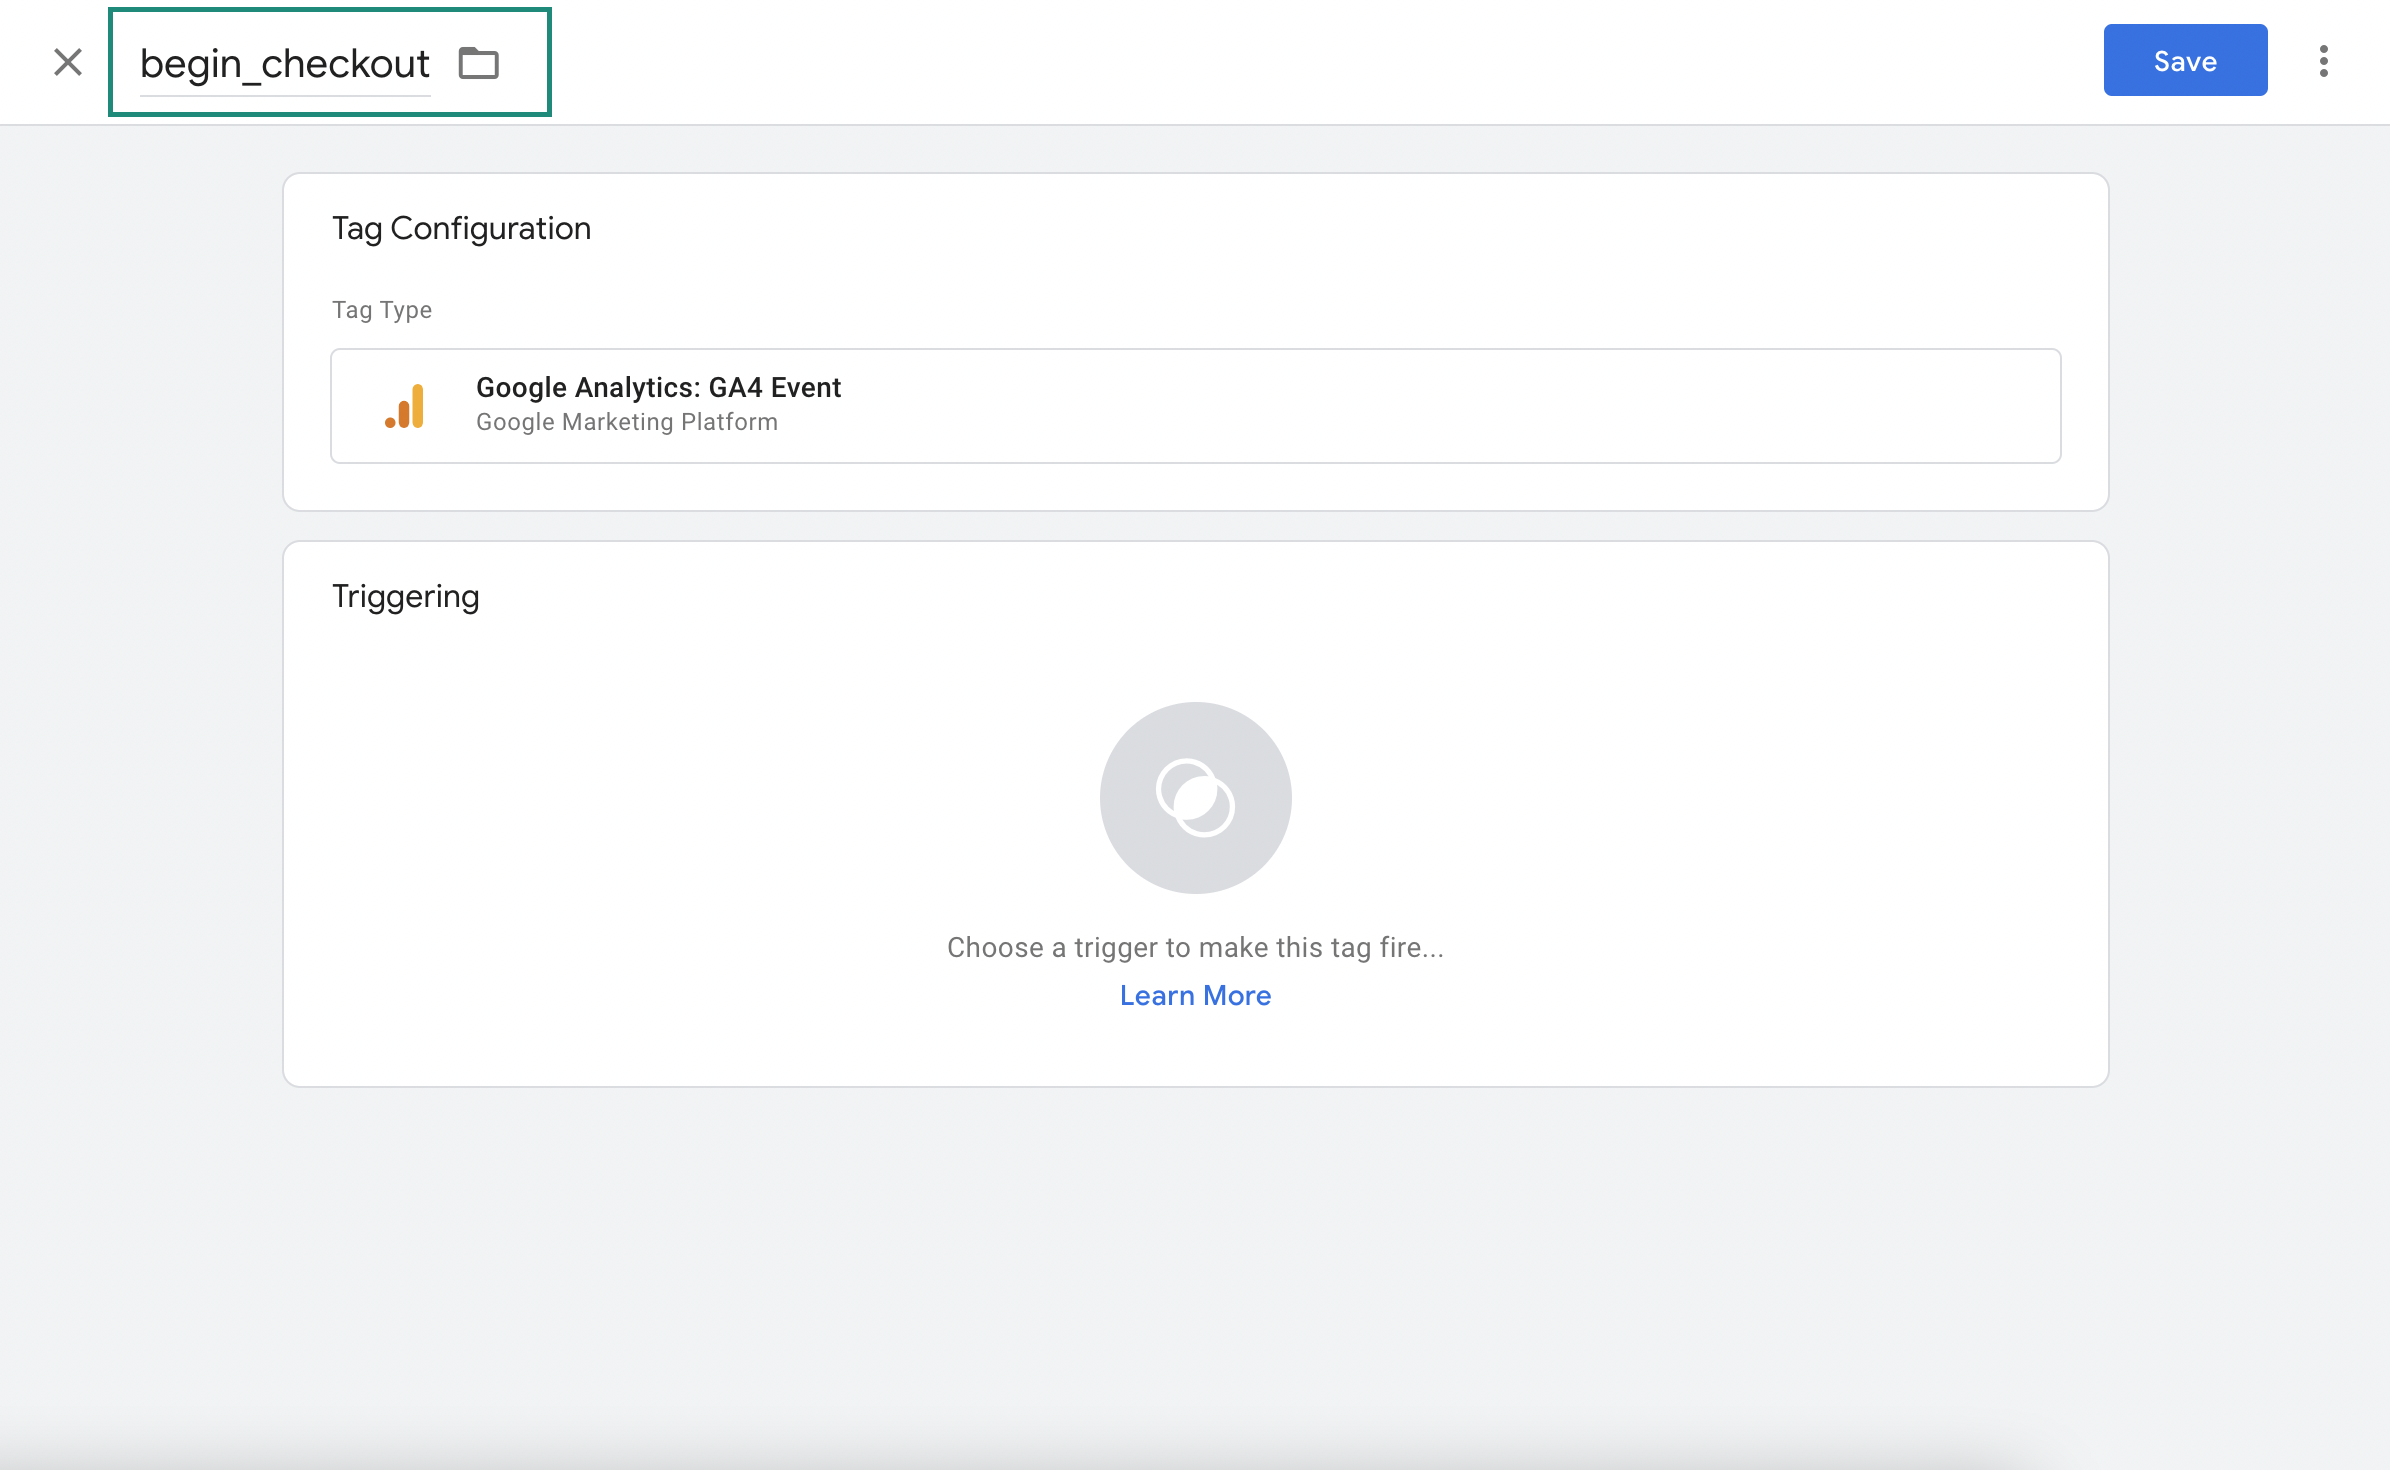Image resolution: width=2390 pixels, height=1470 pixels.
Task: Click the Tag Configuration heading
Action: tap(461, 228)
